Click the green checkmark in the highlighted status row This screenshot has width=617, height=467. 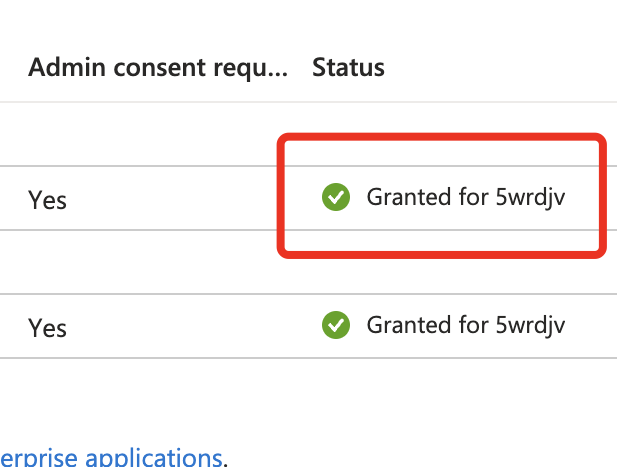pos(336,198)
